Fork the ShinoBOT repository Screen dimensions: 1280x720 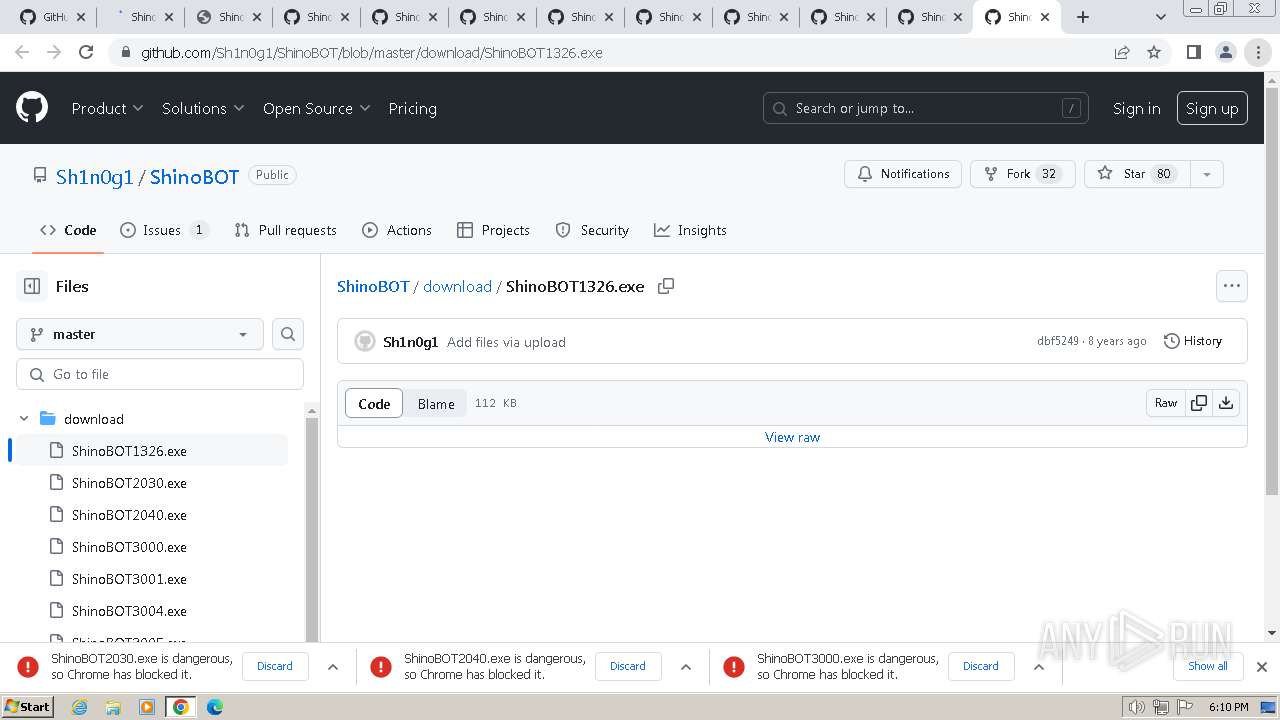[x=1023, y=174]
